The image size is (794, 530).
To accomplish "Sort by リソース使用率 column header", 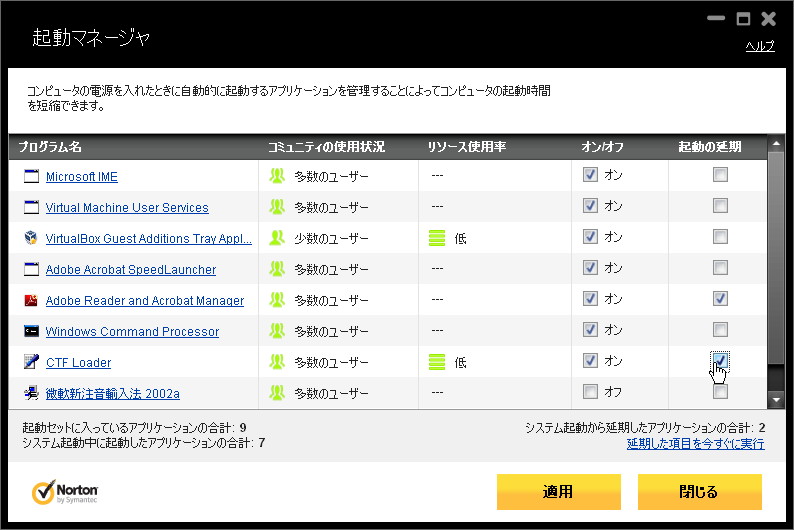I will pyautogui.click(x=466, y=147).
